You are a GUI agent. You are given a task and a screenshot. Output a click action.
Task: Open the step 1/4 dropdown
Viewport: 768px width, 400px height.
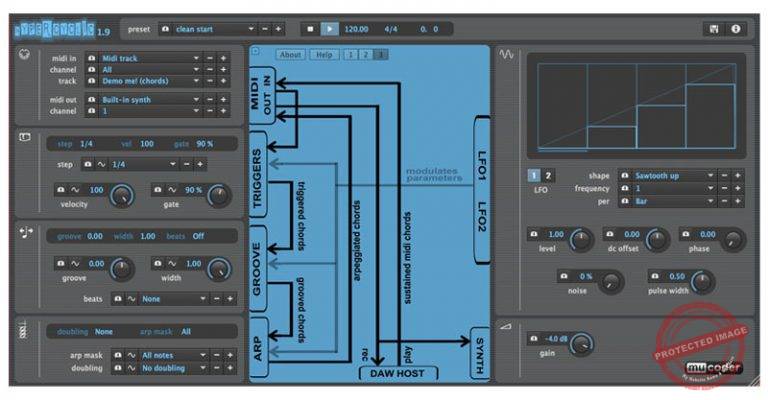click(x=143, y=165)
